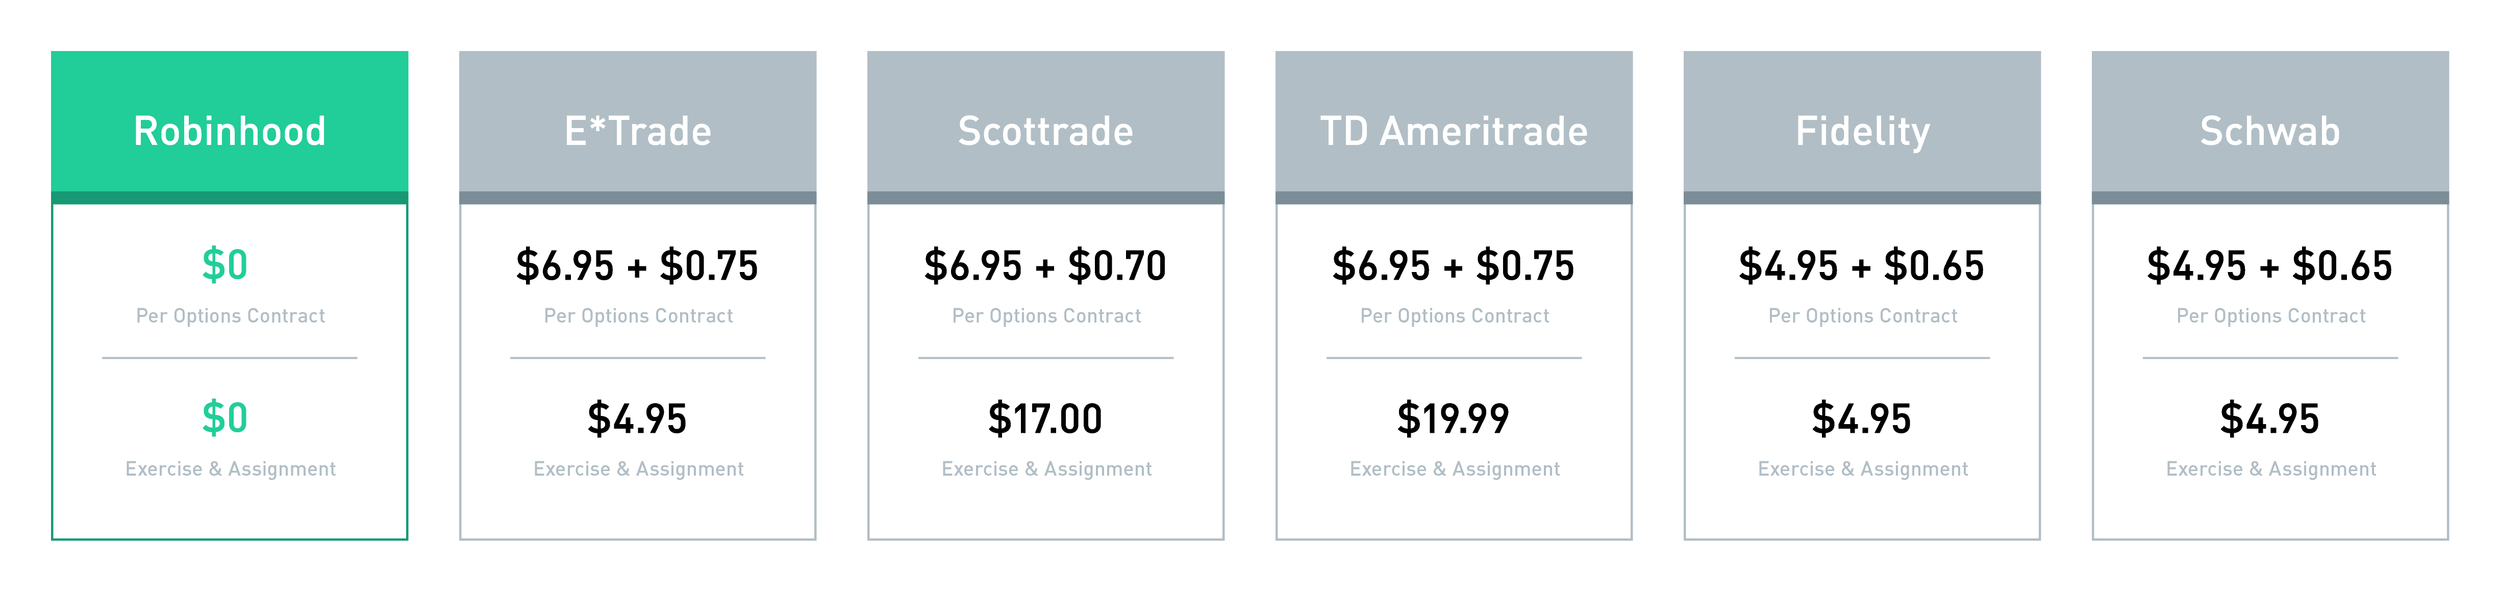Click Scottrade's $6.95 + $0.70 price
Screen dimensions: 2500x592
pos(1045,266)
